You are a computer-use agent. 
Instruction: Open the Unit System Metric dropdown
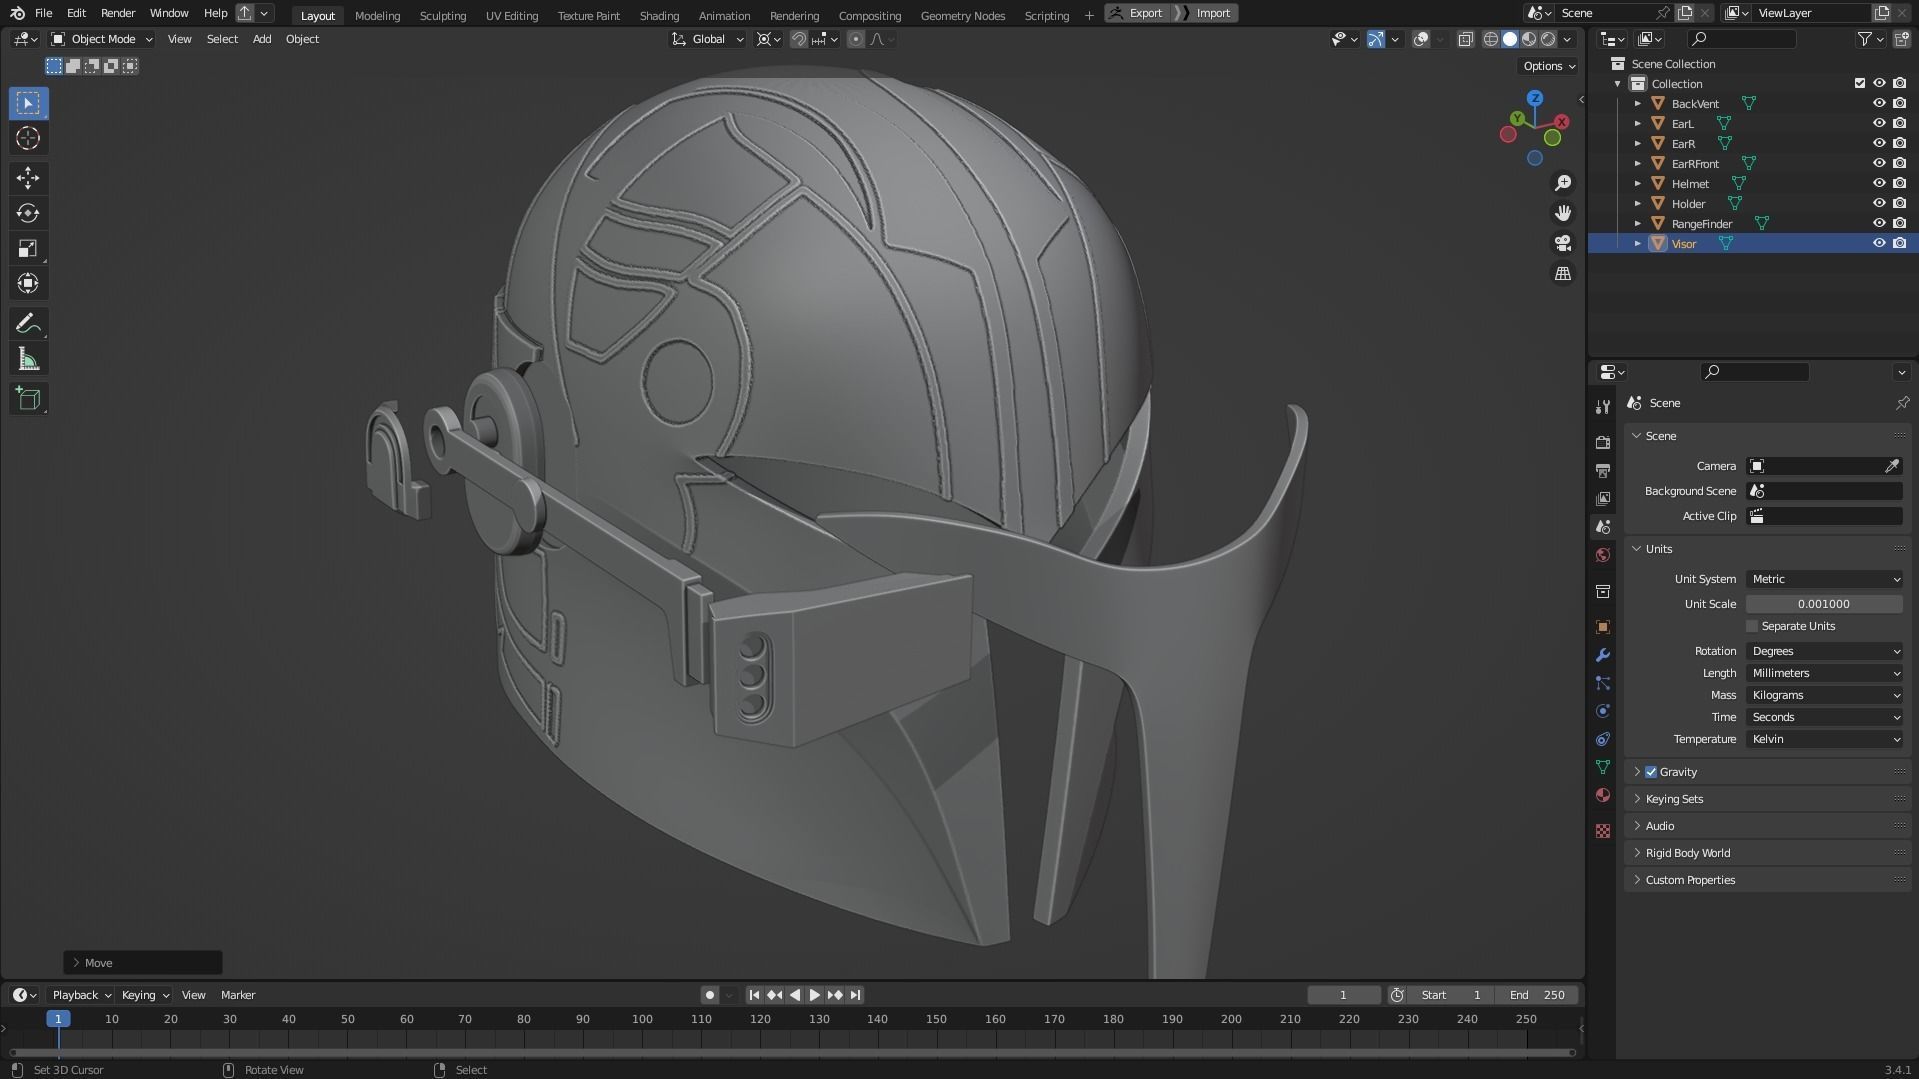(x=1824, y=579)
